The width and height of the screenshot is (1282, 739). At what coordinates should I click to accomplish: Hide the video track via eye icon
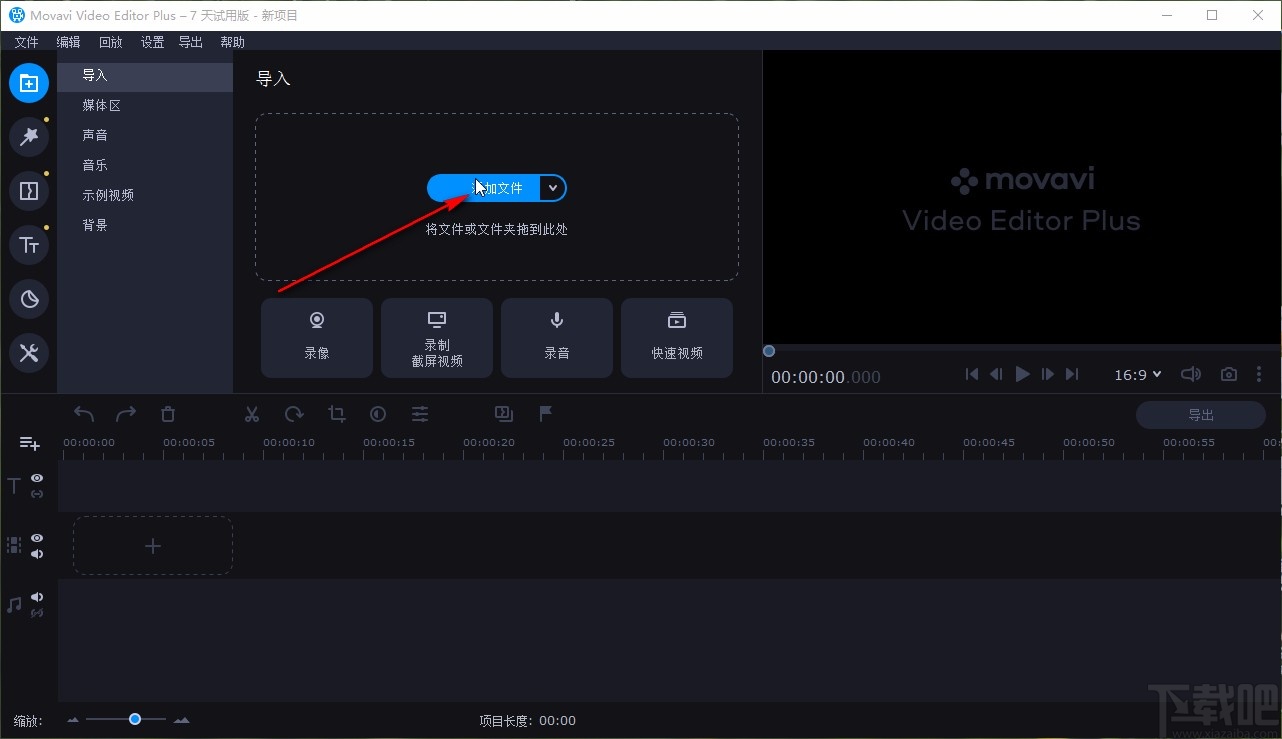[x=37, y=538]
